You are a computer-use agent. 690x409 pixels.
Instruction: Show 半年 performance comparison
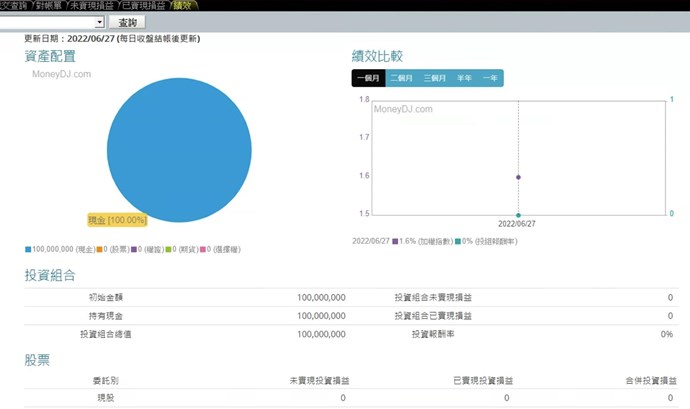(x=465, y=78)
